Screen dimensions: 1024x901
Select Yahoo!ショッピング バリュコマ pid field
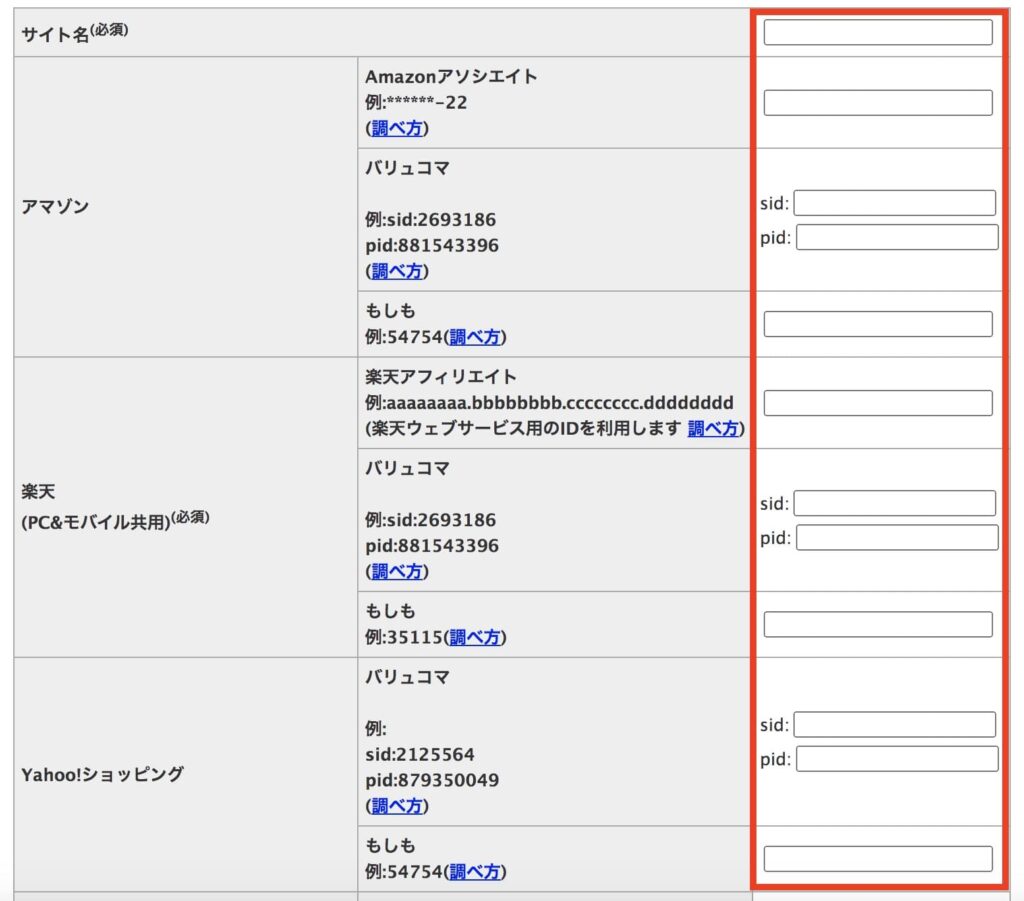pos(897,759)
